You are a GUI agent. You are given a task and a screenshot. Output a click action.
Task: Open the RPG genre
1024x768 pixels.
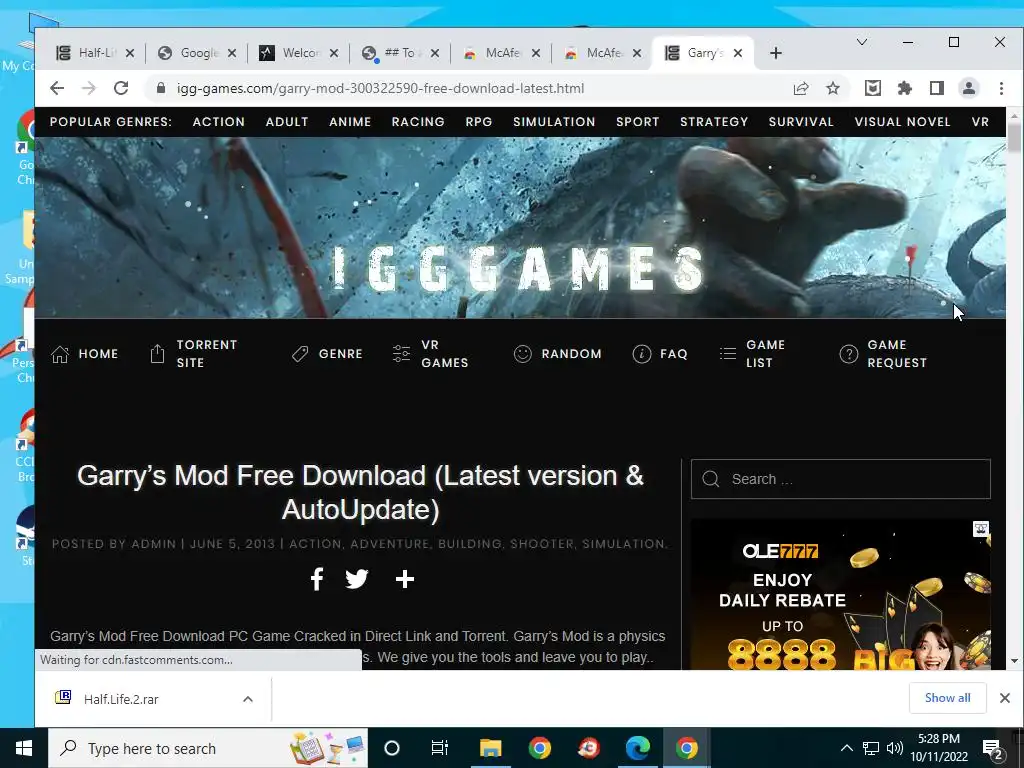pyautogui.click(x=479, y=121)
